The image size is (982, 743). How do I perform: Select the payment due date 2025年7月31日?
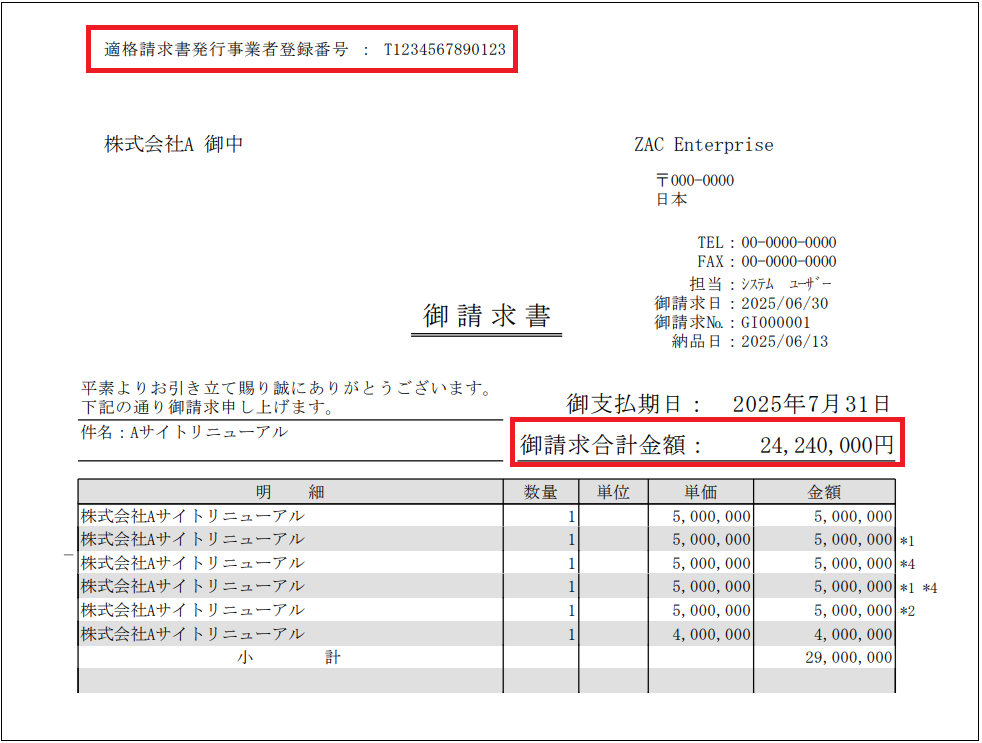click(810, 404)
